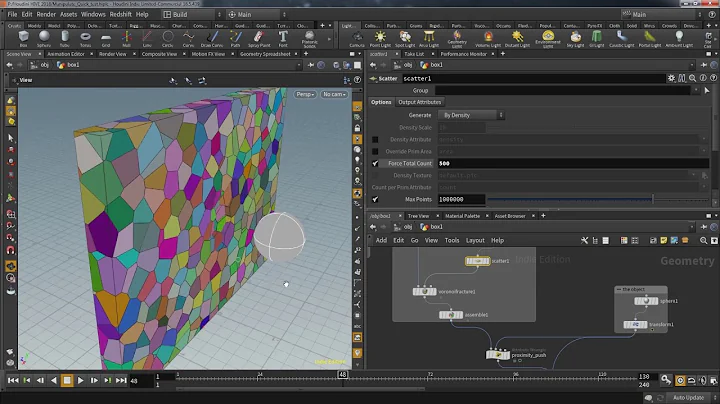Open the network editor Layout menu
Image resolution: width=720 pixels, height=404 pixels.
[475, 241]
